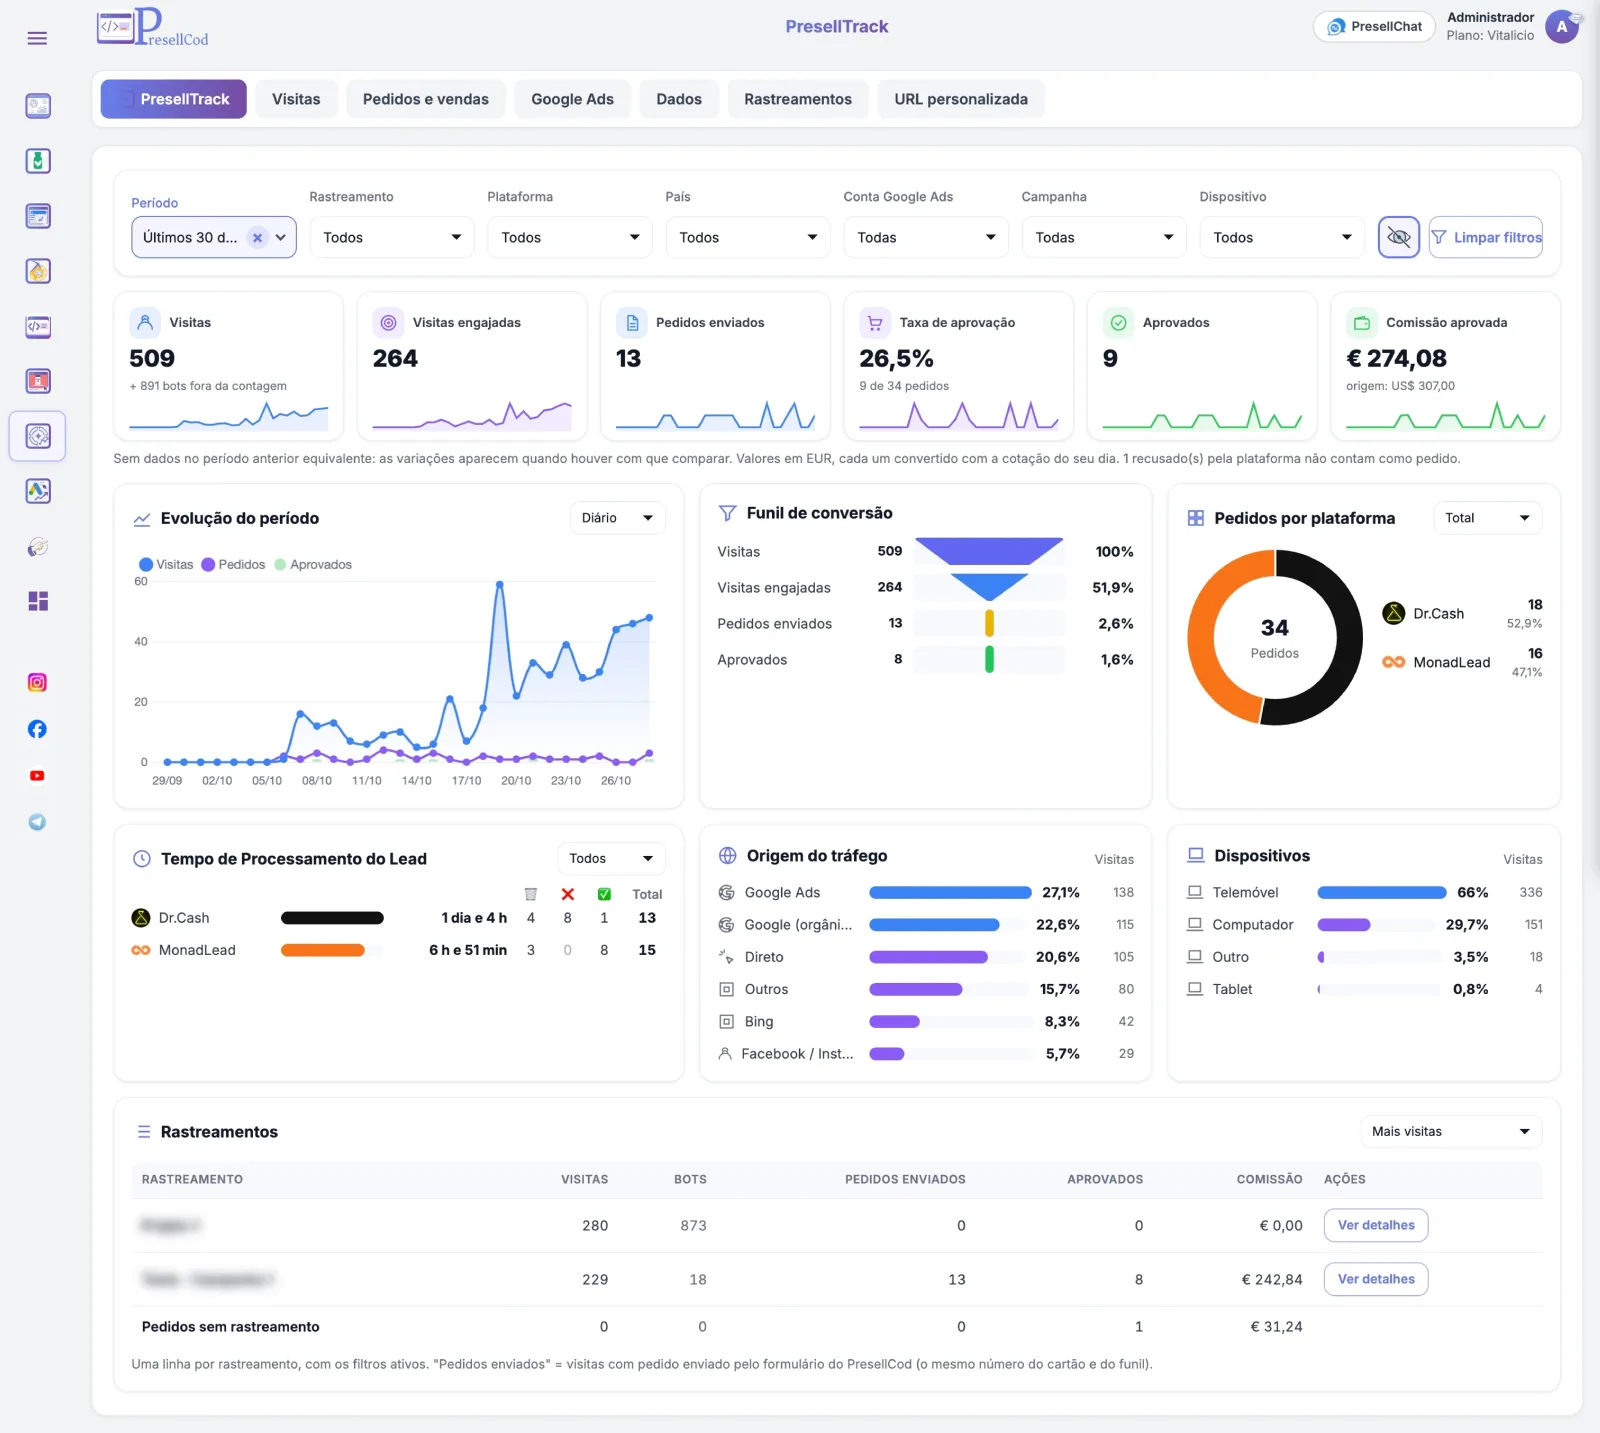The height and width of the screenshot is (1433, 1600).
Task: Click the code-window sidebar icon
Action: 38,326
